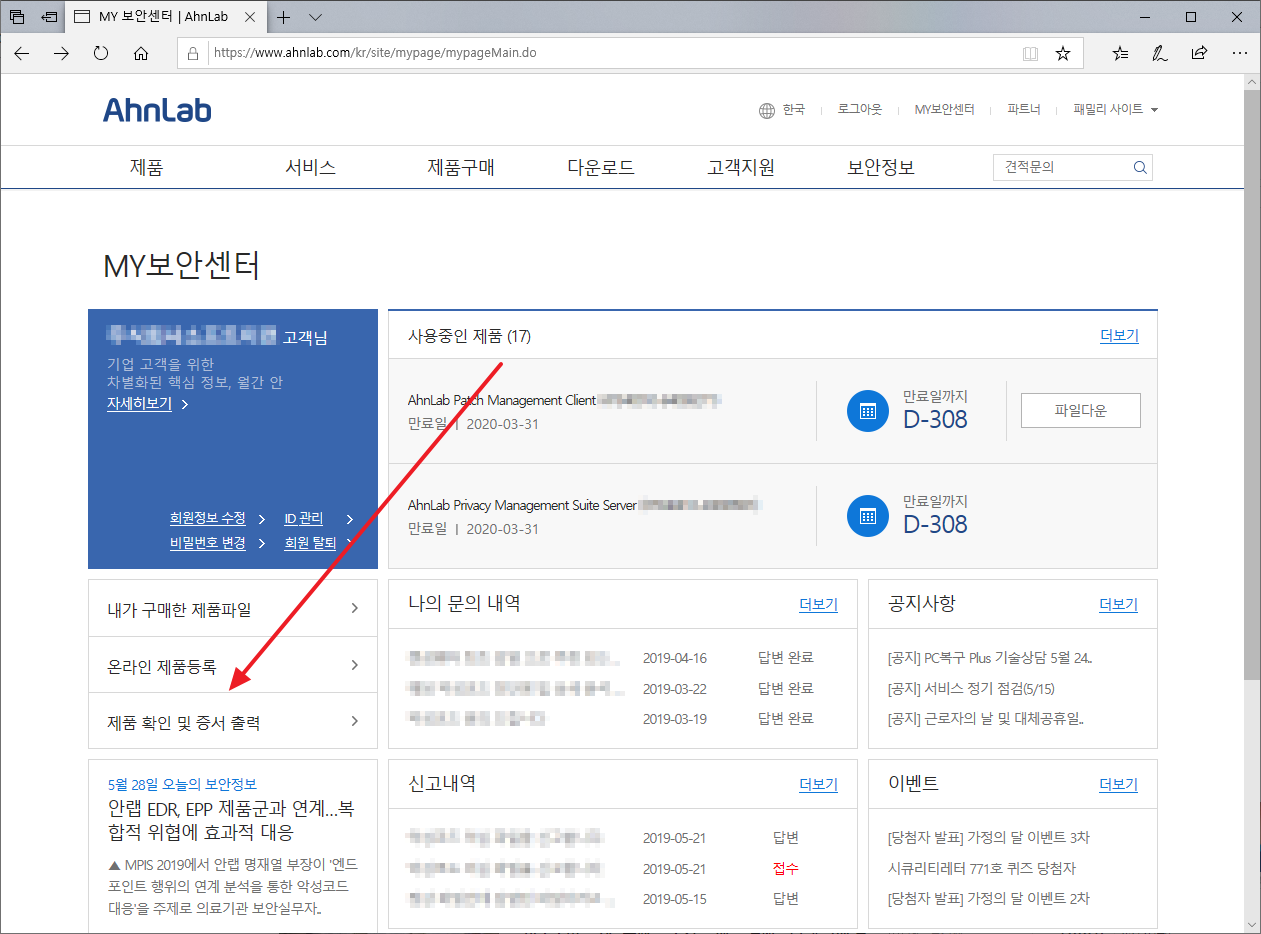Expand the 패밀리 사이트 dropdown
The width and height of the screenshot is (1261, 934).
pos(1116,110)
